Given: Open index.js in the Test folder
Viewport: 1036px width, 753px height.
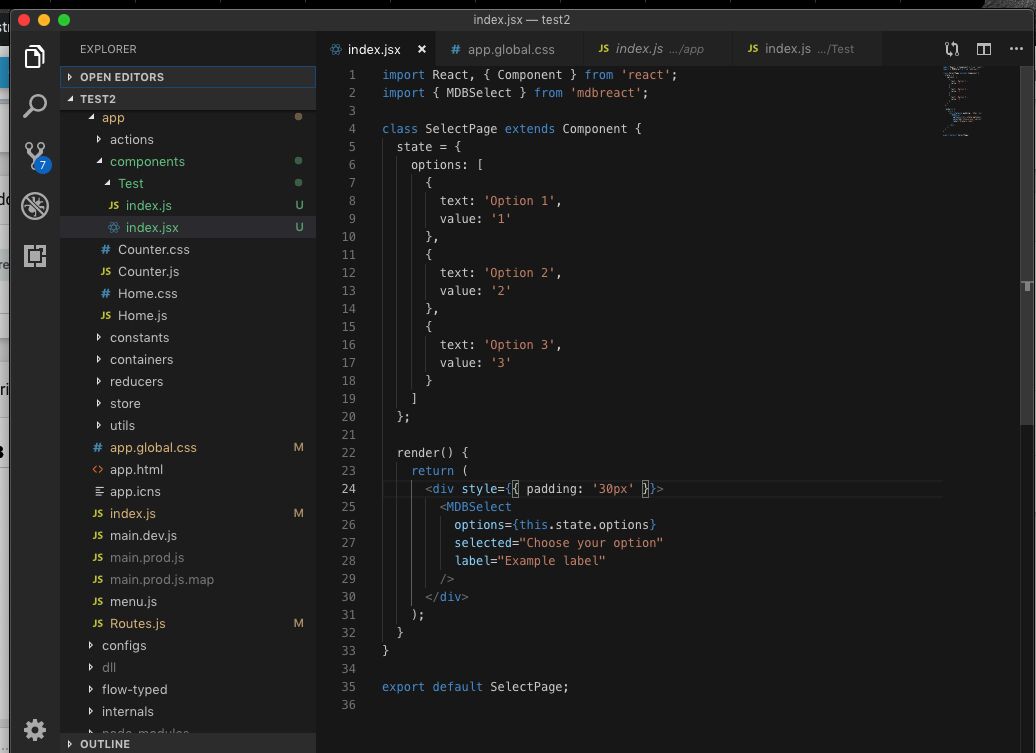Looking at the screenshot, I should click(188, 205).
